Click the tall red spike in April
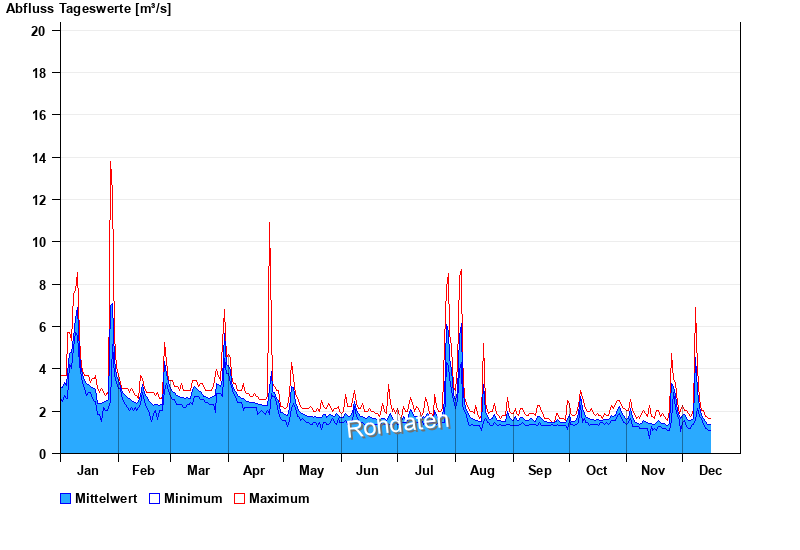 (269, 225)
